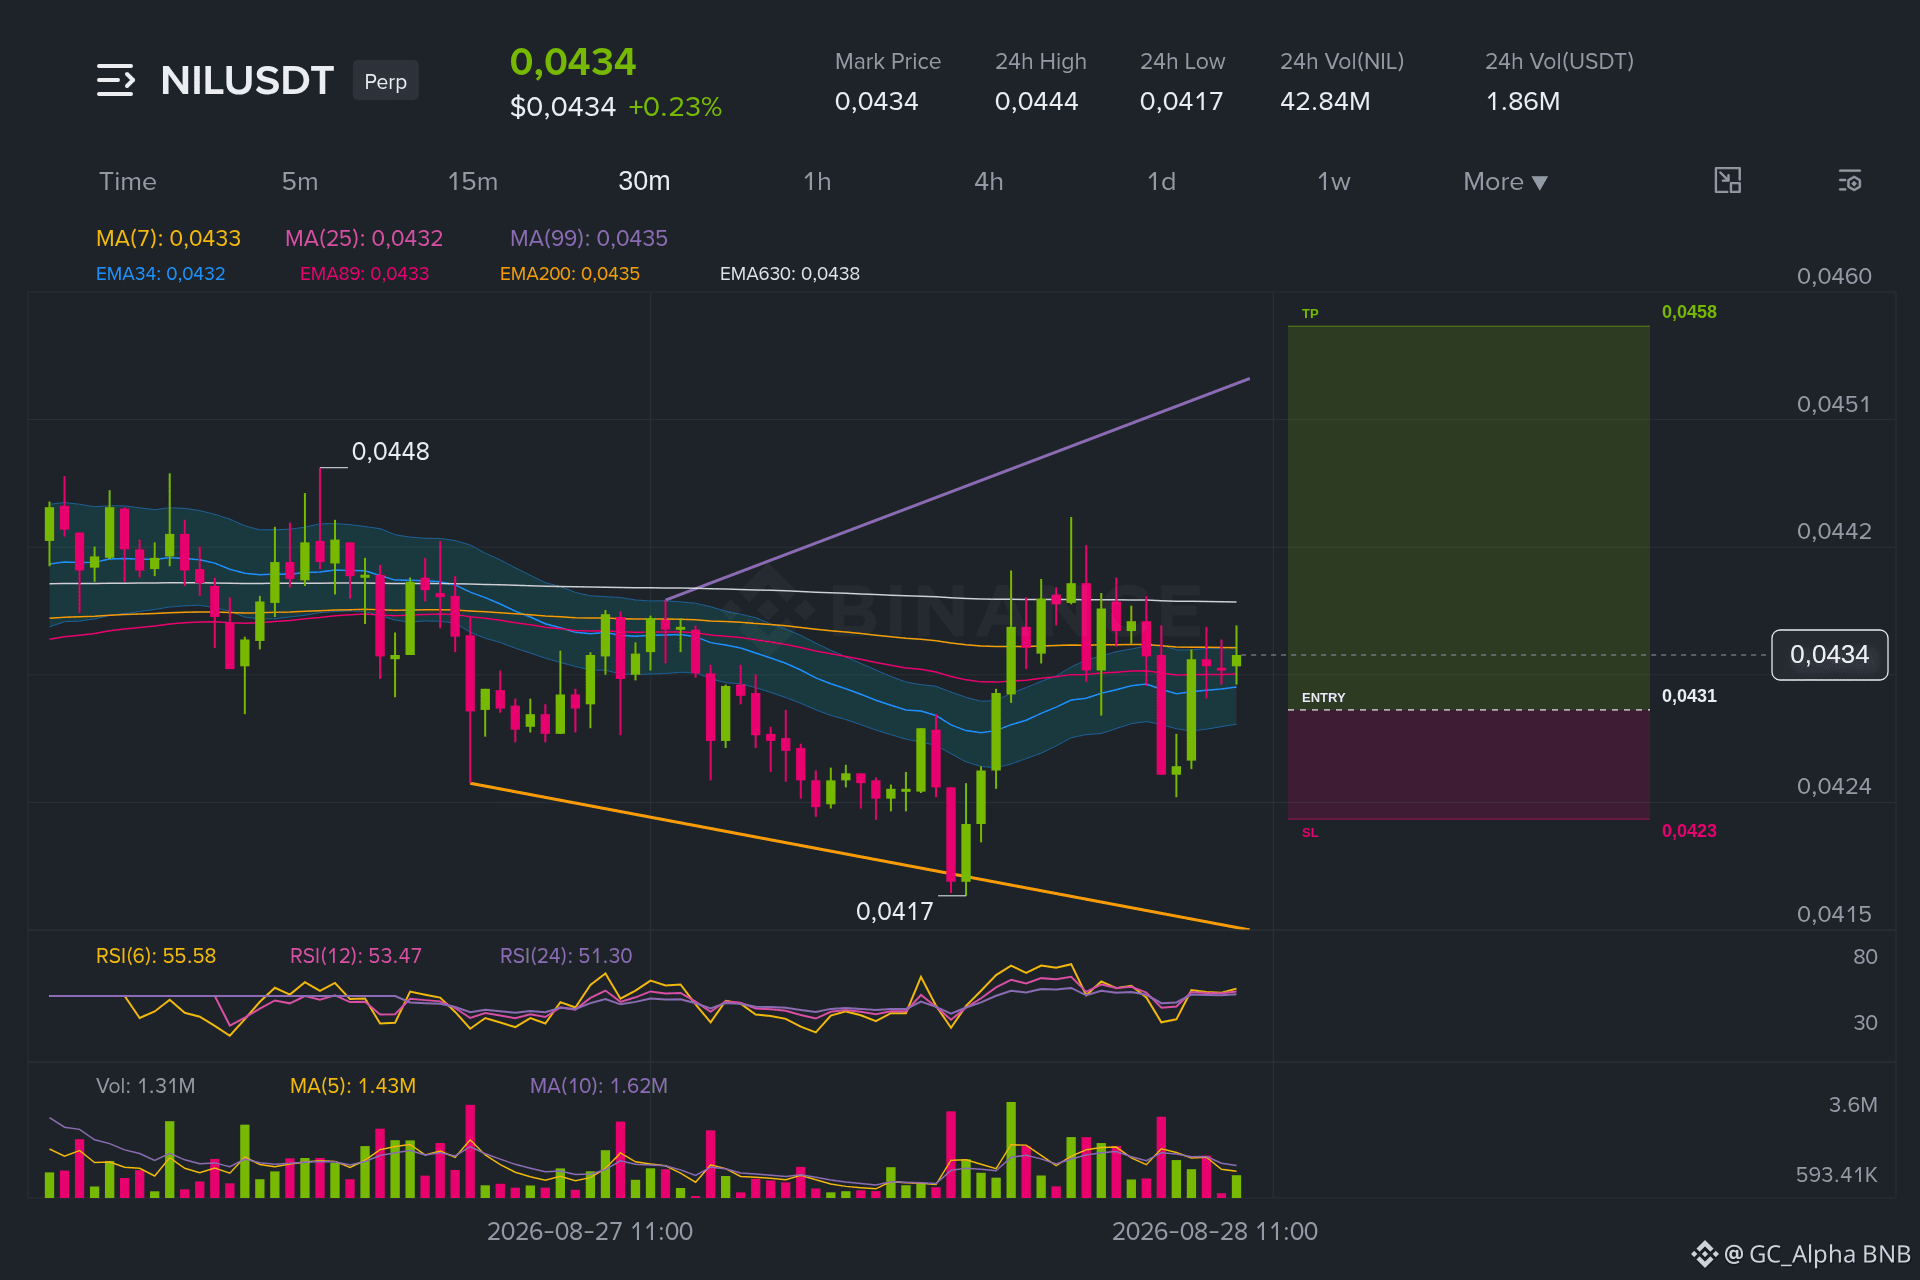Switch to the 1d timeframe
Image resolution: width=1920 pixels, height=1280 pixels.
(x=1161, y=182)
